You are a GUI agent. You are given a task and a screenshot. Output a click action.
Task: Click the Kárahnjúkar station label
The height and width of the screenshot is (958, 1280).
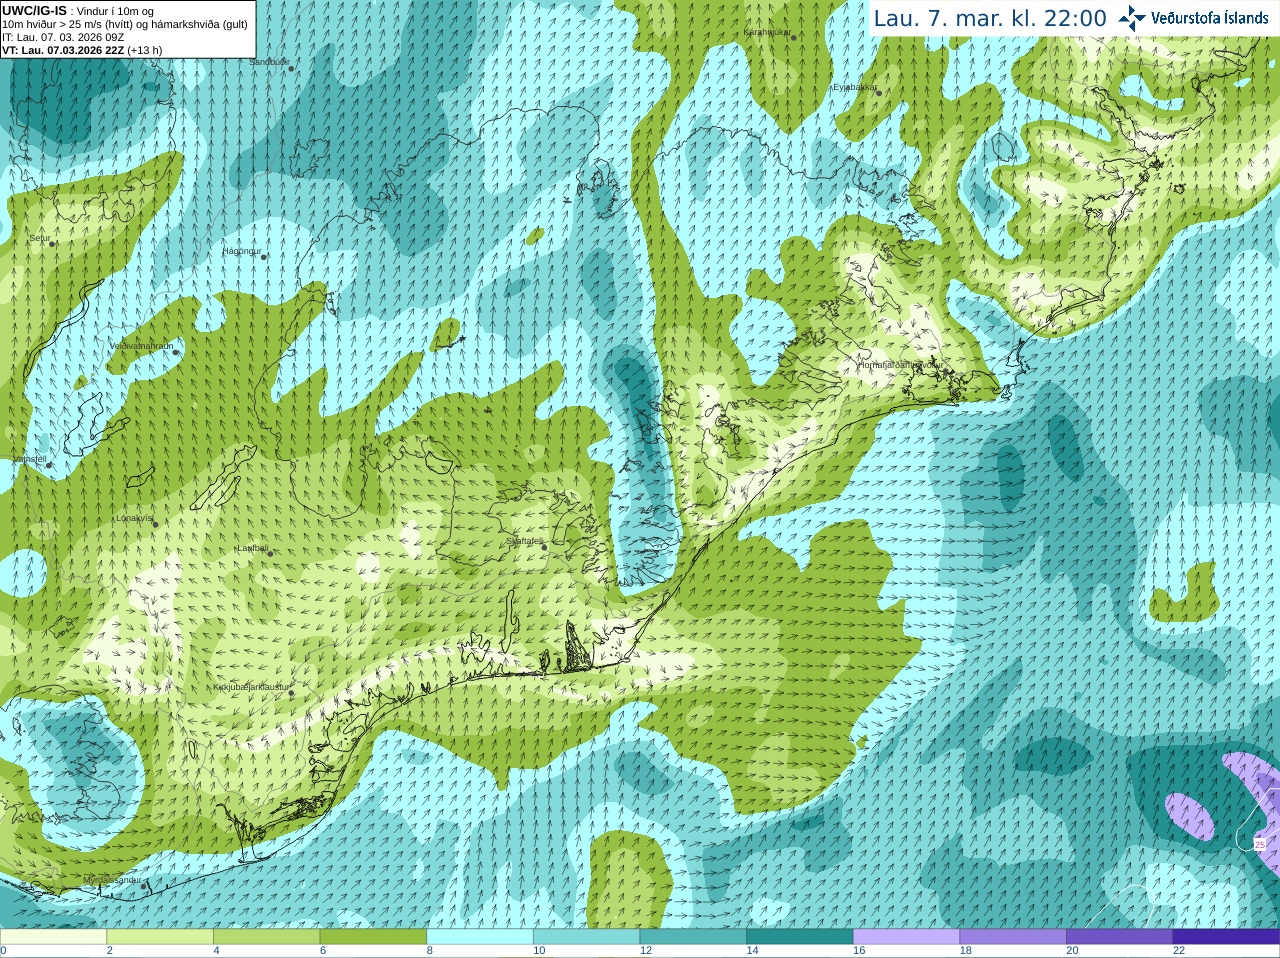pyautogui.click(x=767, y=32)
